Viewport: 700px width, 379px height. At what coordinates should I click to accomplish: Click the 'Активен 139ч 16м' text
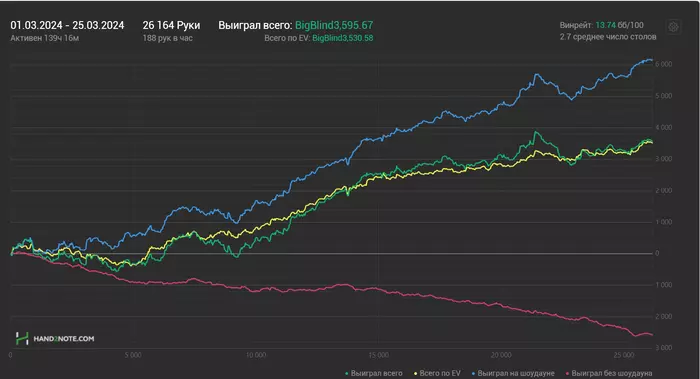(x=45, y=38)
